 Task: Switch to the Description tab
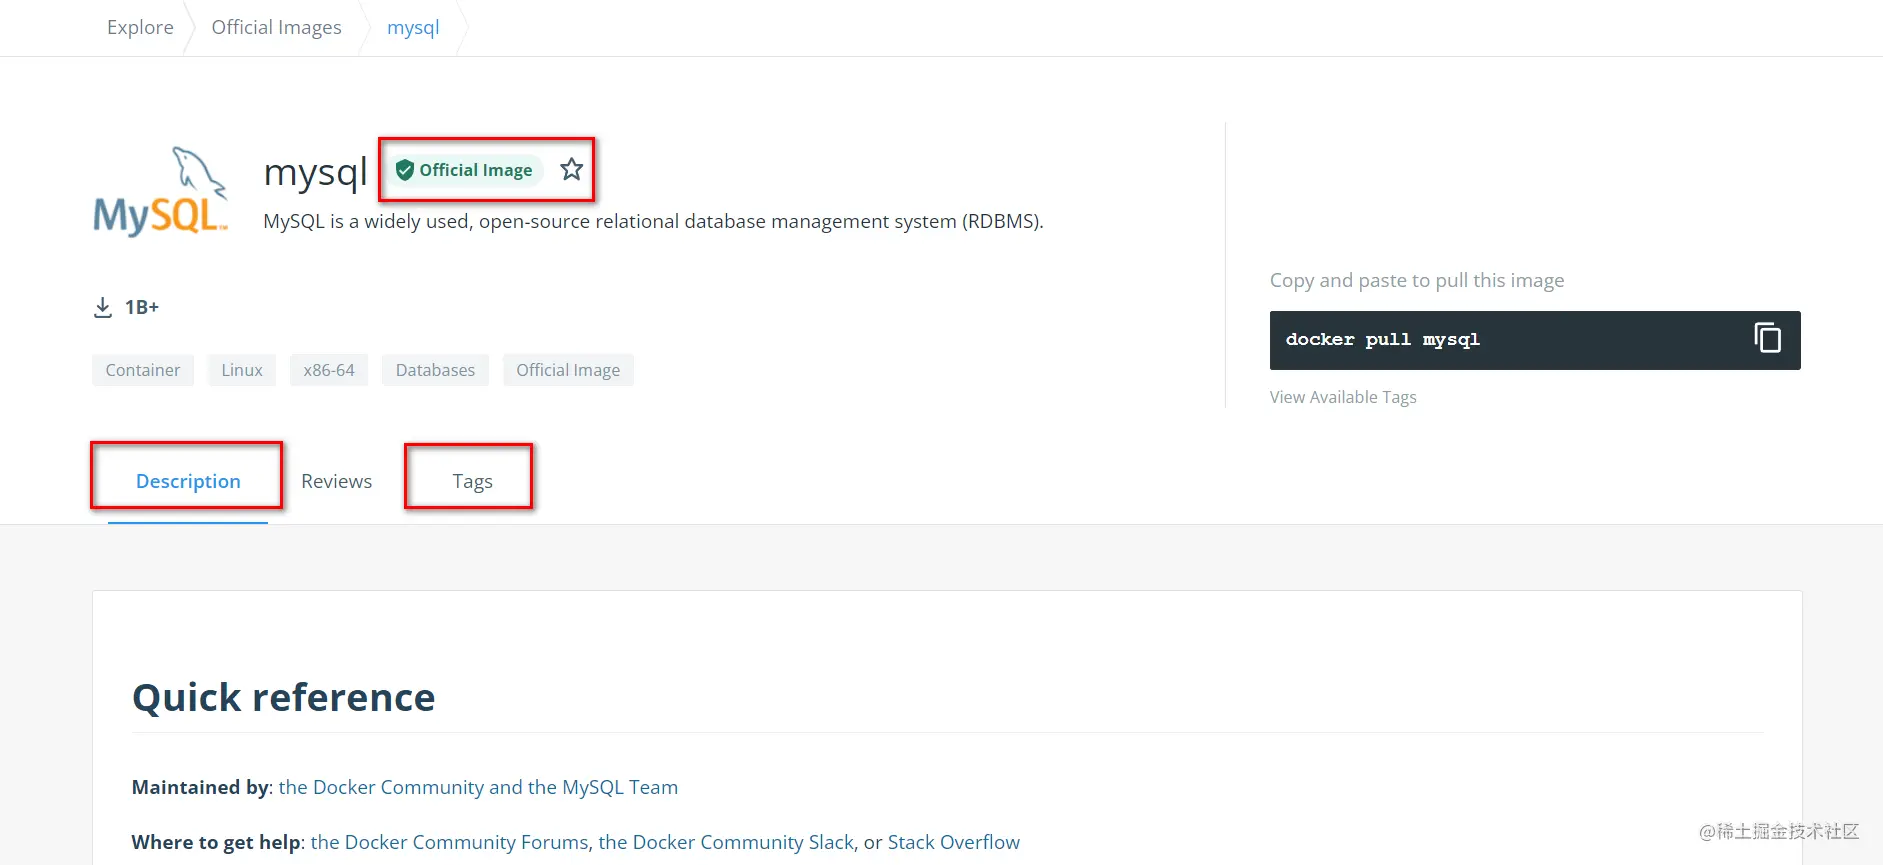point(188,481)
